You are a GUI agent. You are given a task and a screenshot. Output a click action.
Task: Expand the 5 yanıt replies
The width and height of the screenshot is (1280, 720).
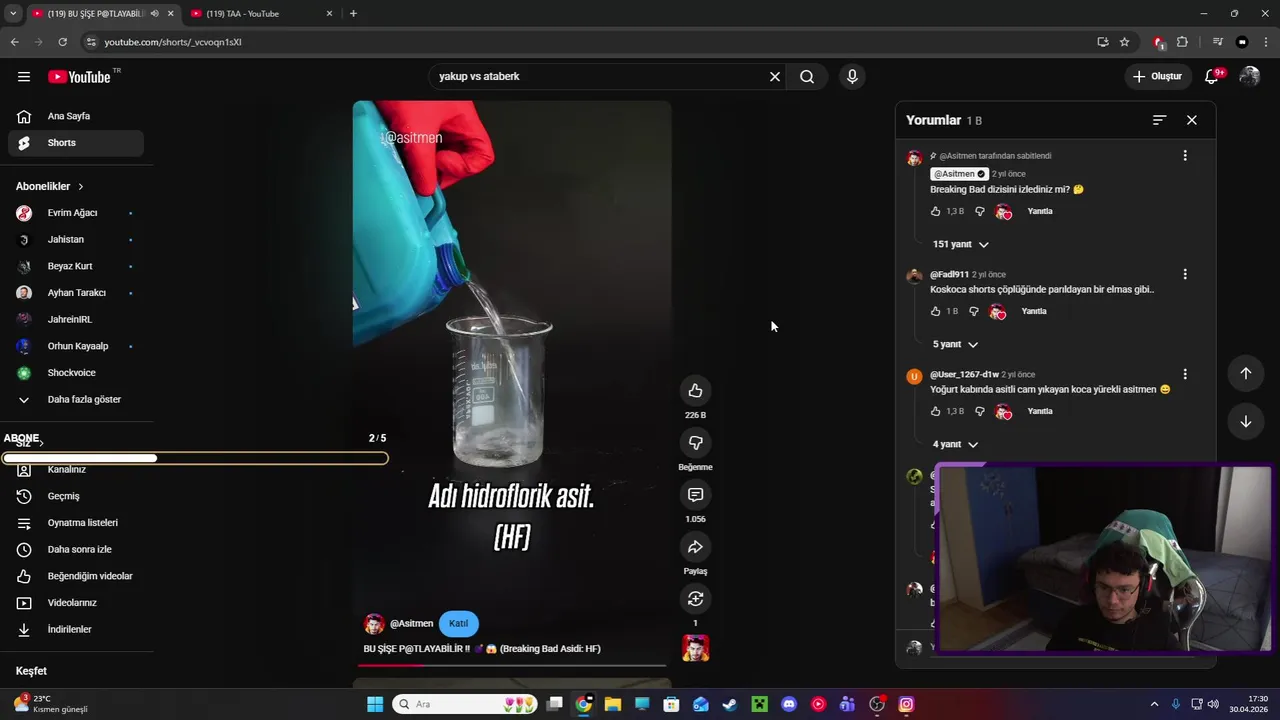[x=955, y=344]
